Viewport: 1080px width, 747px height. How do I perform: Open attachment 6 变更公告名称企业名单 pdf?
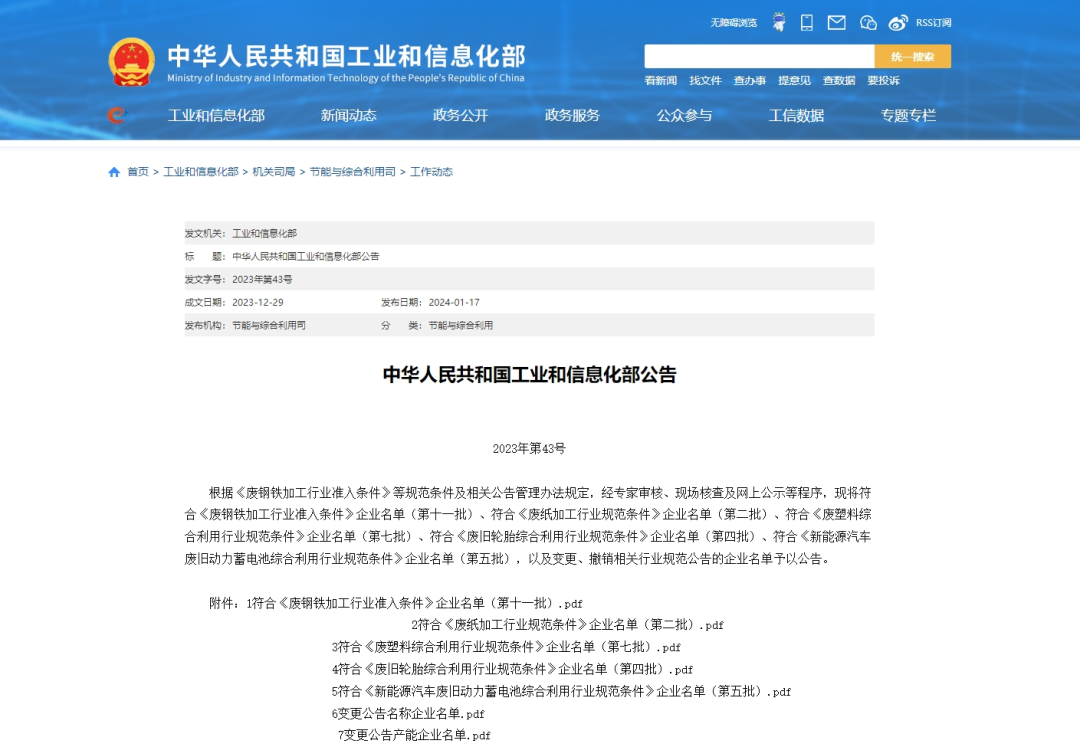[408, 714]
